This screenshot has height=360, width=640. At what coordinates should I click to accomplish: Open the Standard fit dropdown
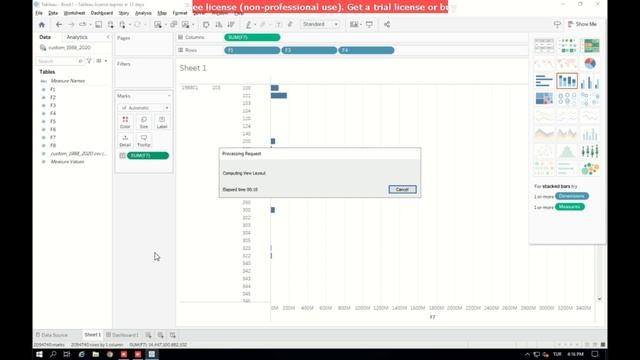point(320,24)
